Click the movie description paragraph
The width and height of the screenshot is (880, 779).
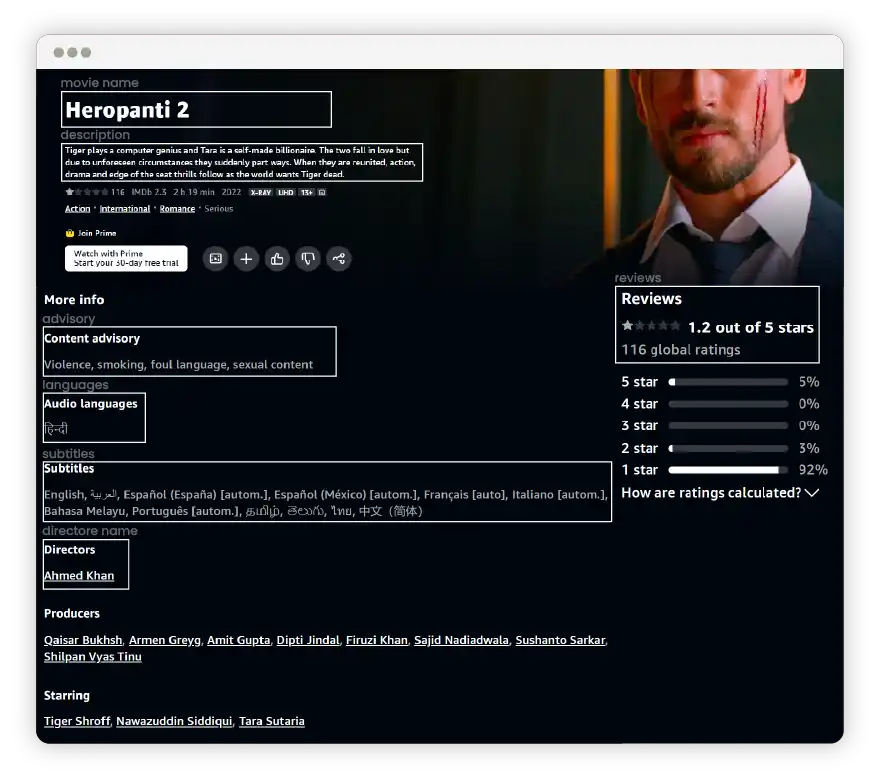click(240, 162)
